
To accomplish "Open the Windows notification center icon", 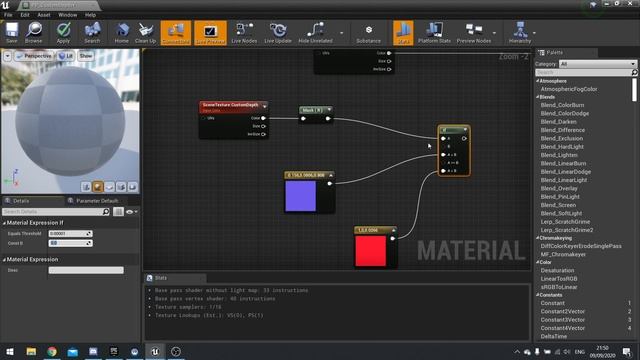I will (x=627, y=351).
